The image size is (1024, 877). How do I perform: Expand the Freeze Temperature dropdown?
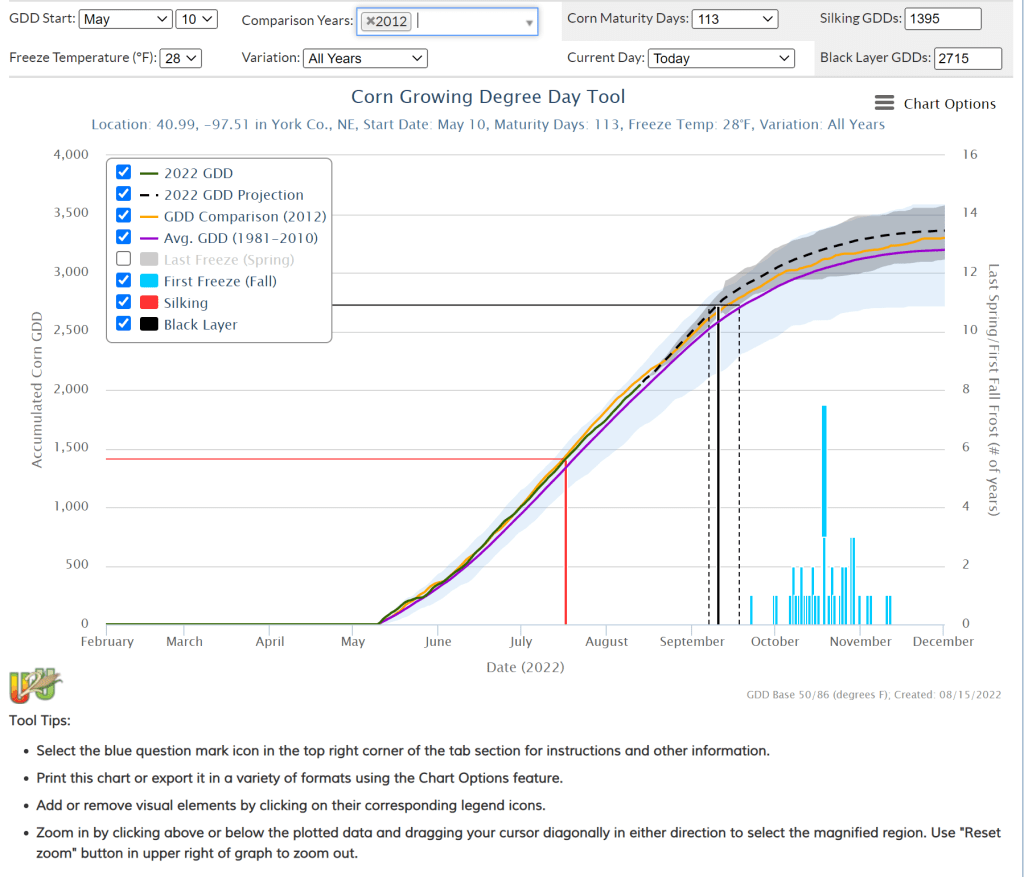[182, 58]
